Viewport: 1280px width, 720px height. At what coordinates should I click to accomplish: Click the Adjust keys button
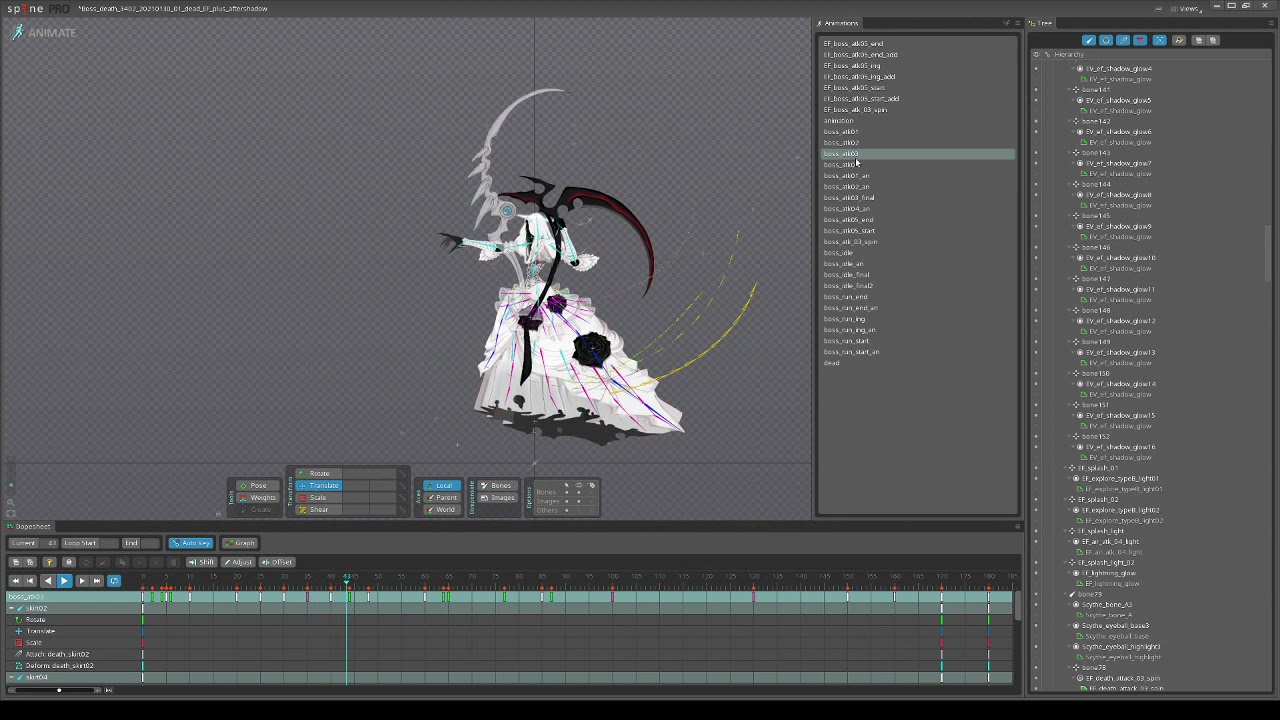pos(240,562)
